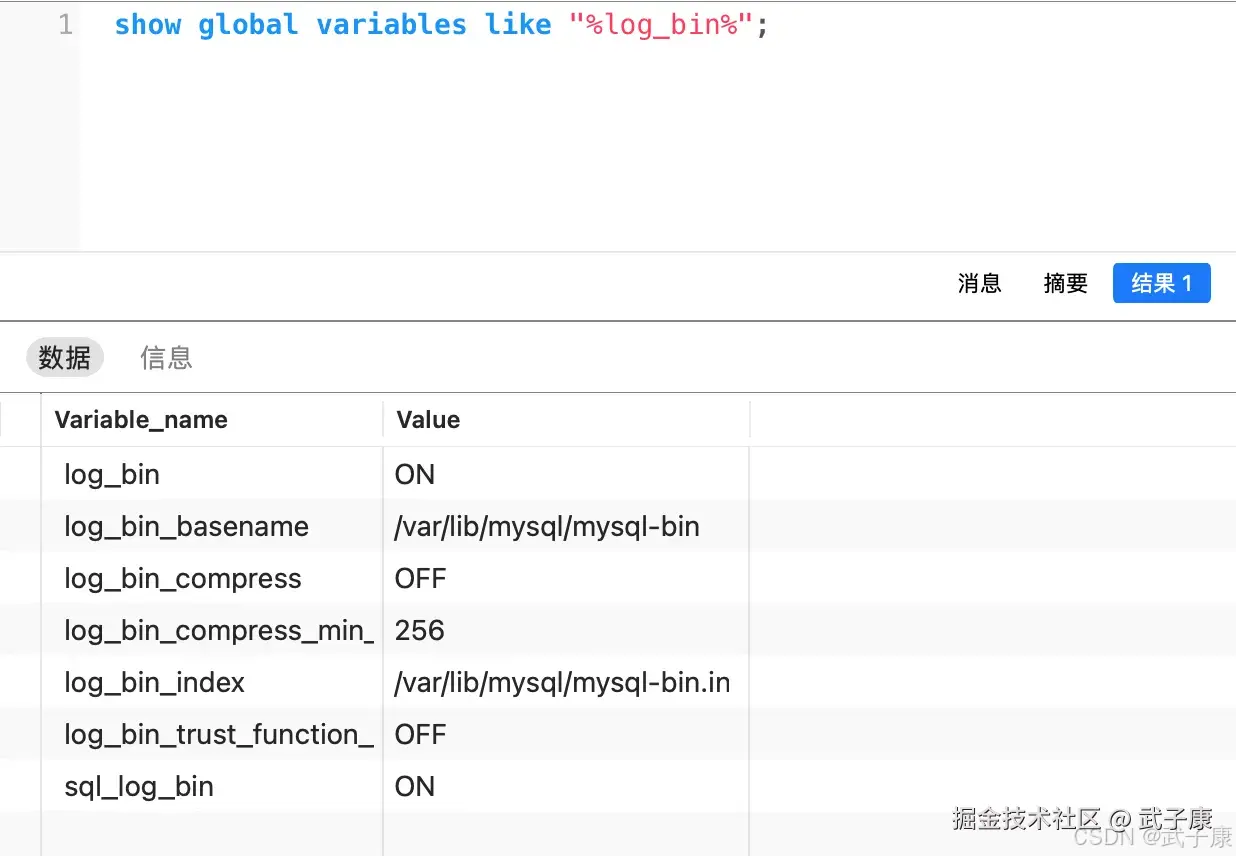Open the 消息 tab
This screenshot has height=856, width=1236.
click(979, 283)
